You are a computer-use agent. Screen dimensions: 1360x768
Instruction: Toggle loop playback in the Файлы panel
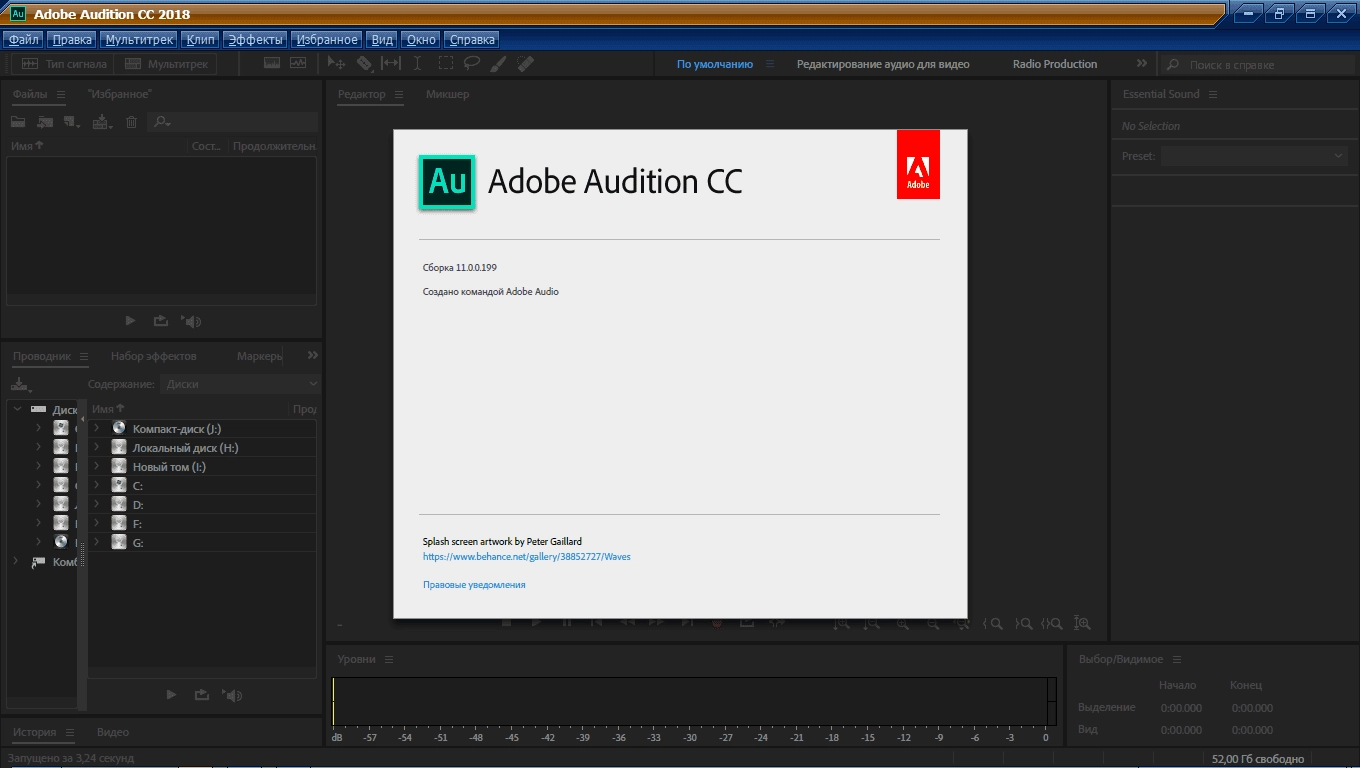(160, 321)
